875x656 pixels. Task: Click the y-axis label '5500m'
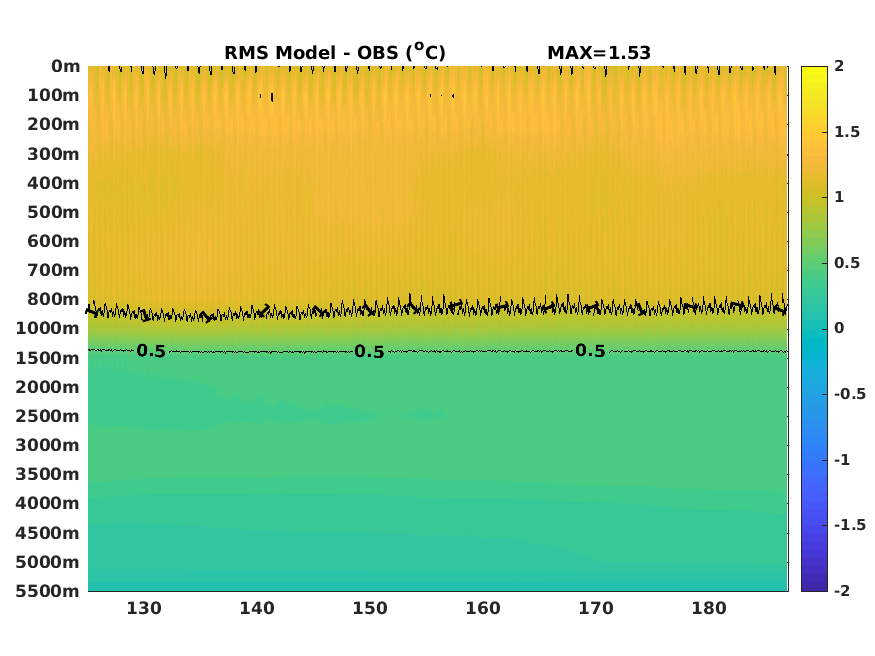[x=48, y=591]
